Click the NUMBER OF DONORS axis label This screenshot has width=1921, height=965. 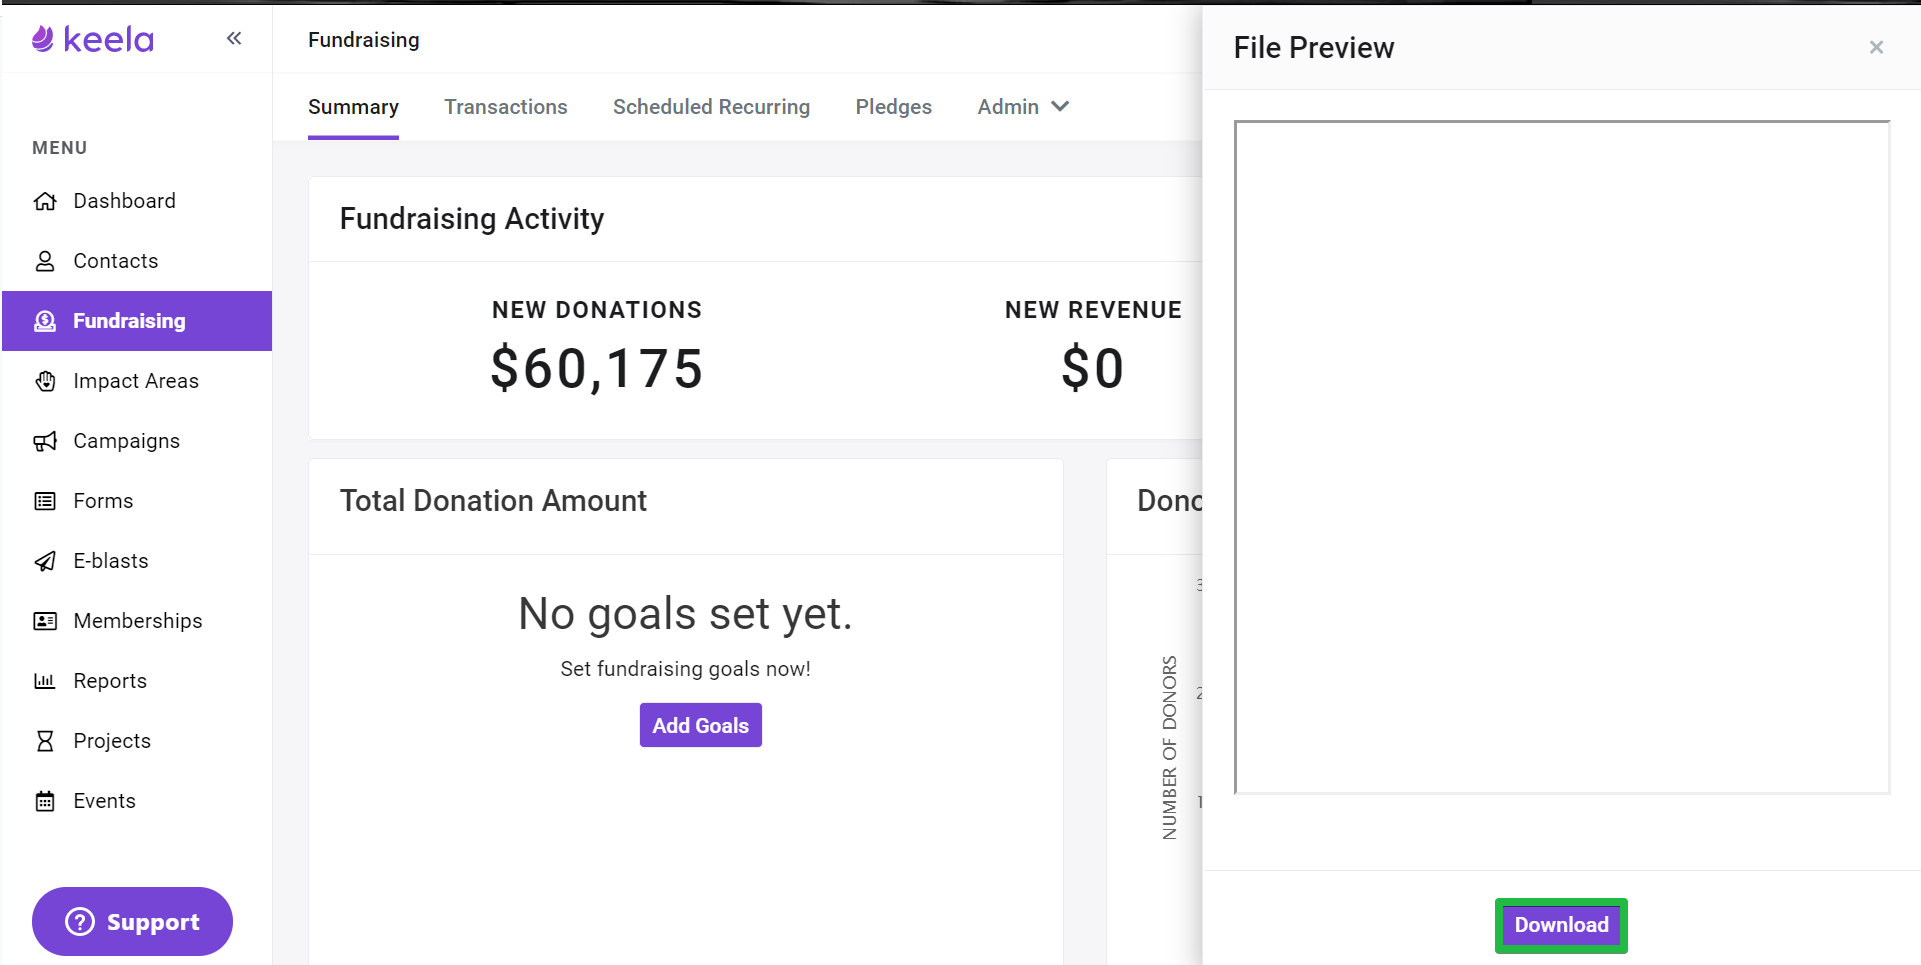(x=1169, y=747)
